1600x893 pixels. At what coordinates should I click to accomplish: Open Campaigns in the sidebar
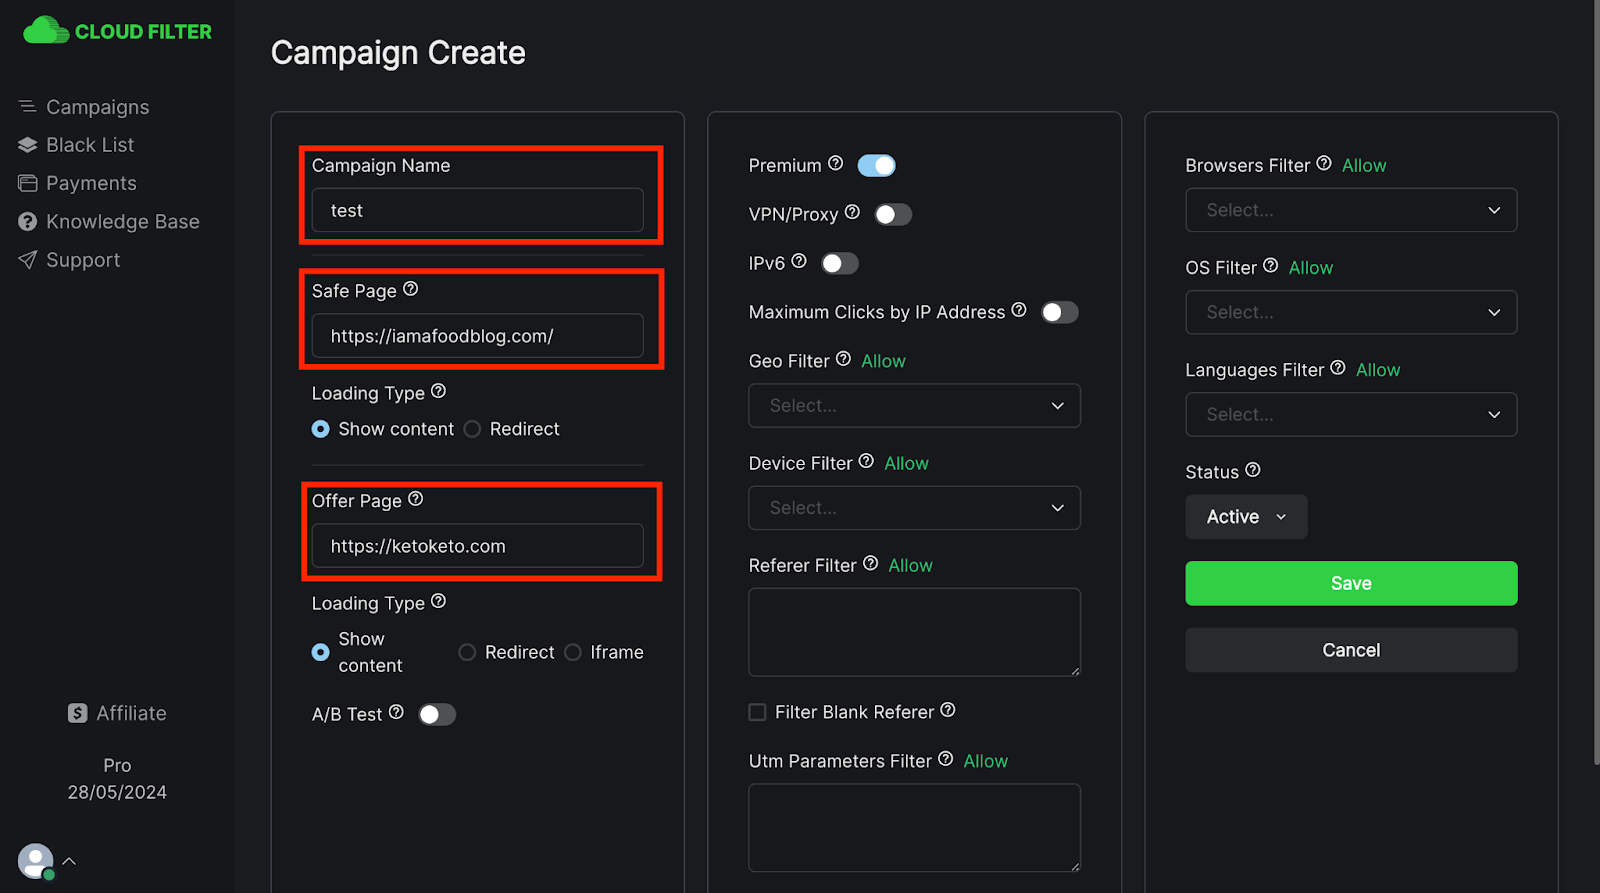click(97, 107)
